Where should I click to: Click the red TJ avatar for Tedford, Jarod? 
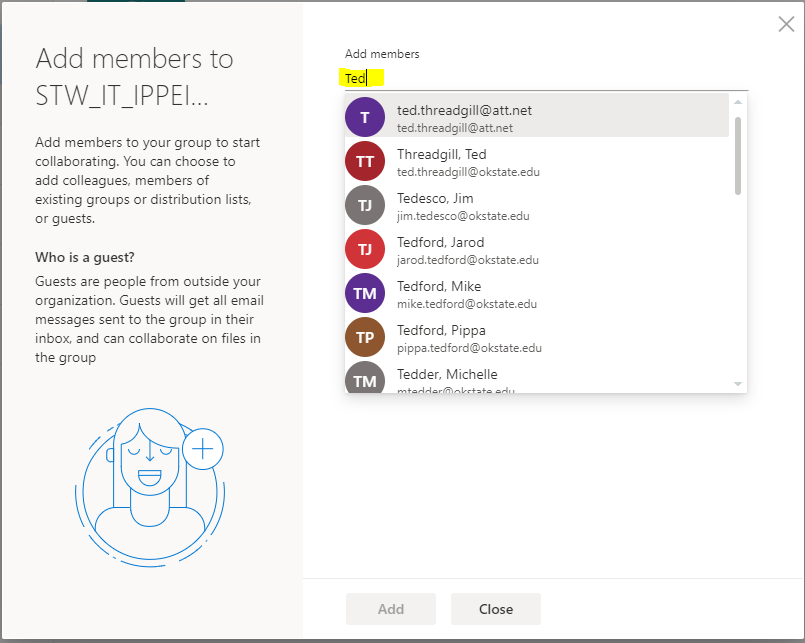click(365, 249)
